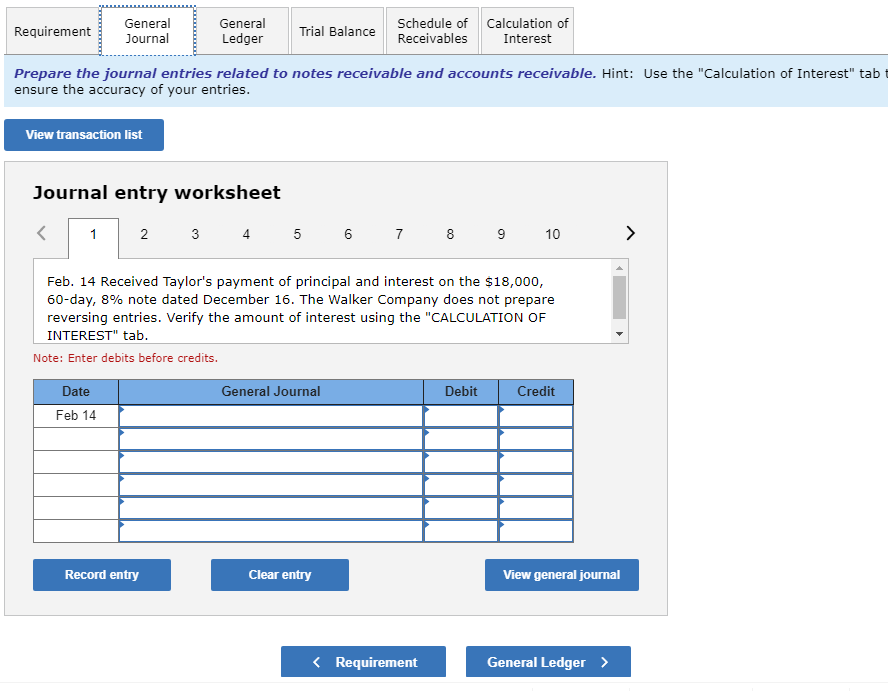Go to next journal entry with right chevron
Image resolution: width=888 pixels, height=691 pixels.
click(x=630, y=233)
